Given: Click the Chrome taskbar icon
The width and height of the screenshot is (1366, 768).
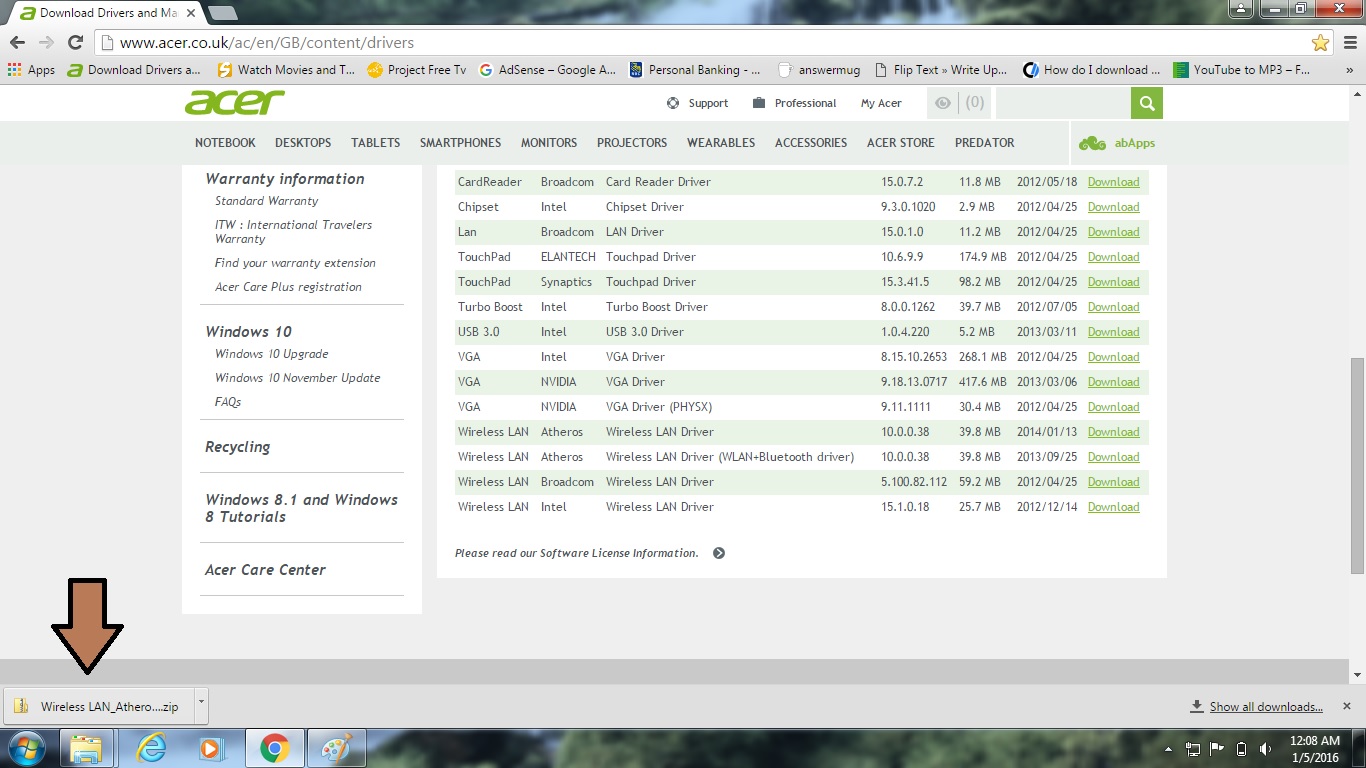Looking at the screenshot, I should 274,748.
